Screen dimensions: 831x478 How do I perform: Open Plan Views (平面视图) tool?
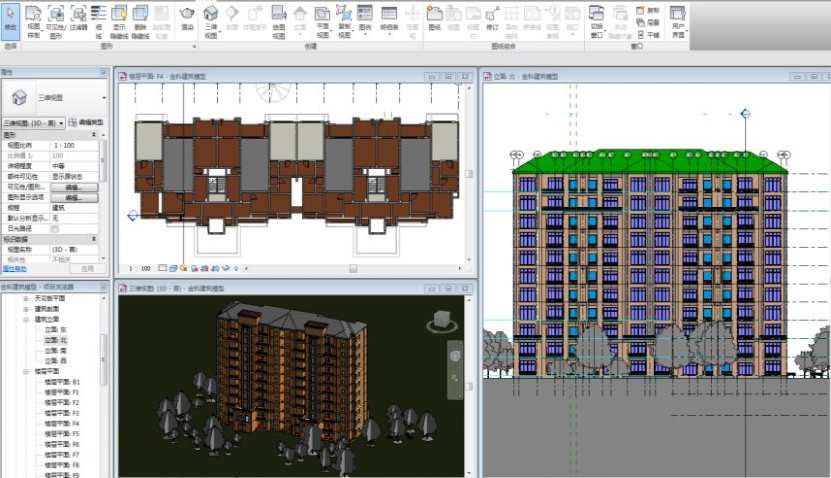tap(323, 22)
